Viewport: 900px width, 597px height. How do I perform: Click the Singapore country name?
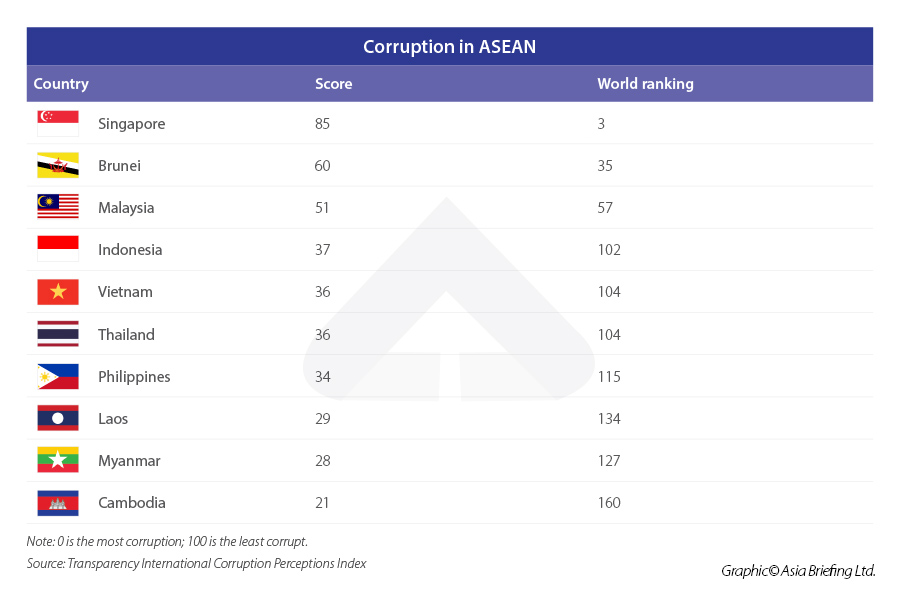click(x=131, y=124)
